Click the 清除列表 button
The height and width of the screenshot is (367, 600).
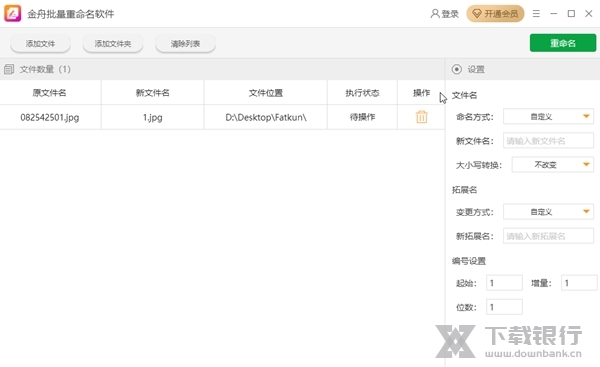coord(186,44)
